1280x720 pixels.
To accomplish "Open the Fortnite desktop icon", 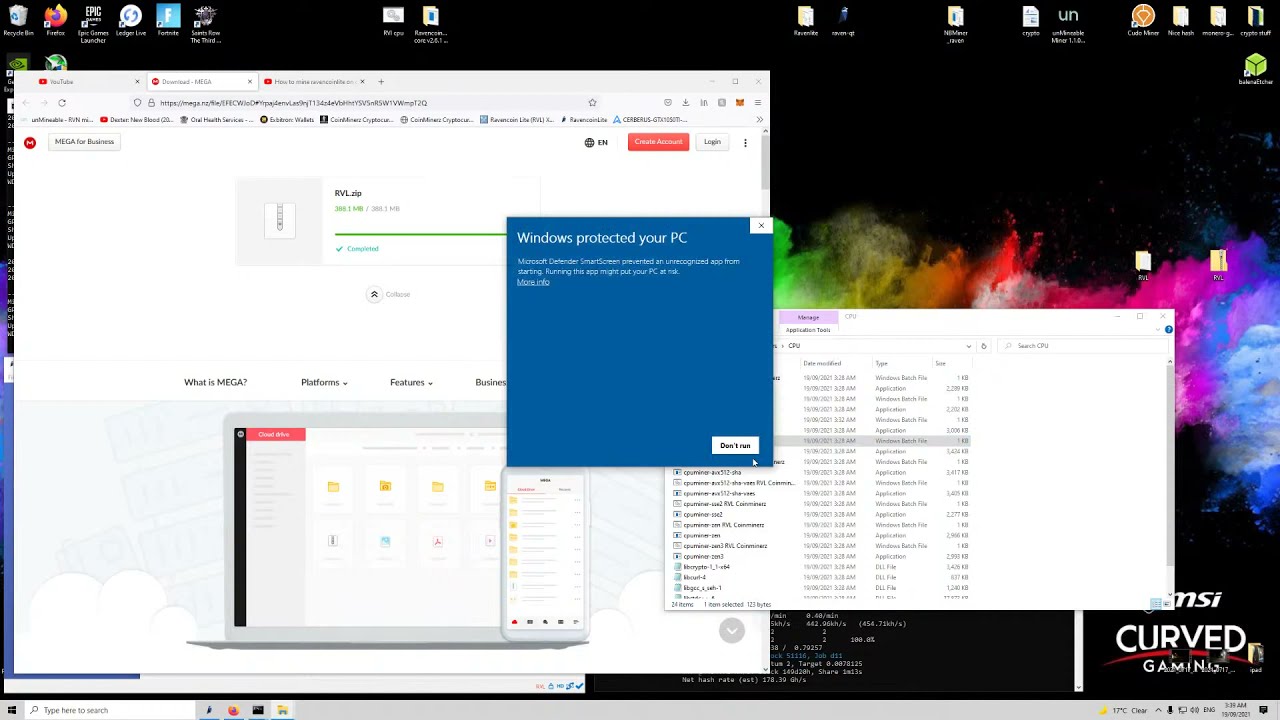I will tap(168, 22).
